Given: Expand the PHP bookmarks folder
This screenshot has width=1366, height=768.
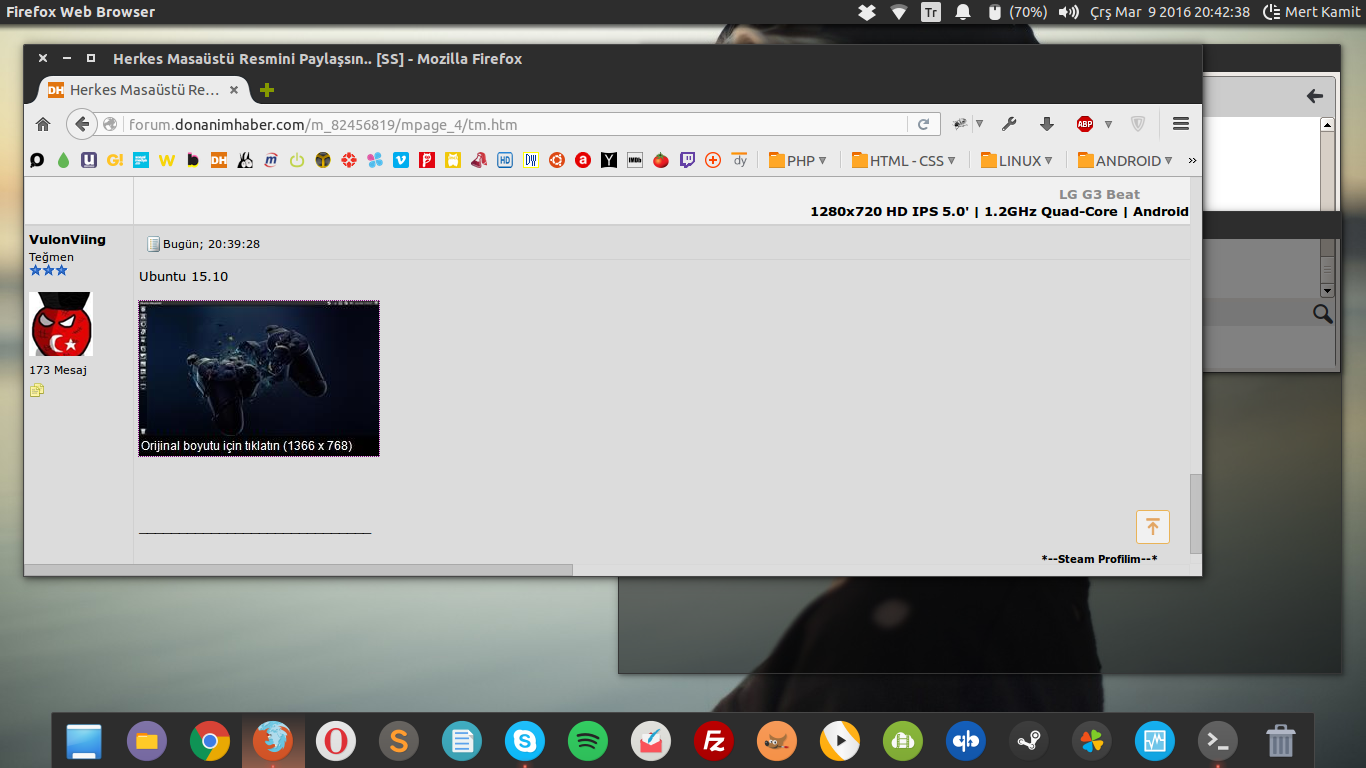Looking at the screenshot, I should click(798, 160).
